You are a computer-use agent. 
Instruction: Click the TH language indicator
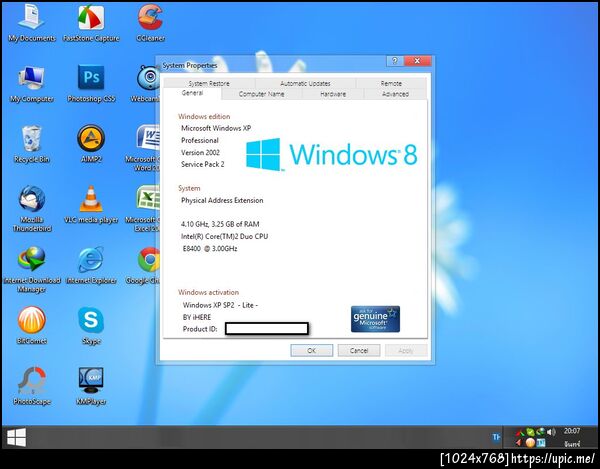[x=496, y=437]
